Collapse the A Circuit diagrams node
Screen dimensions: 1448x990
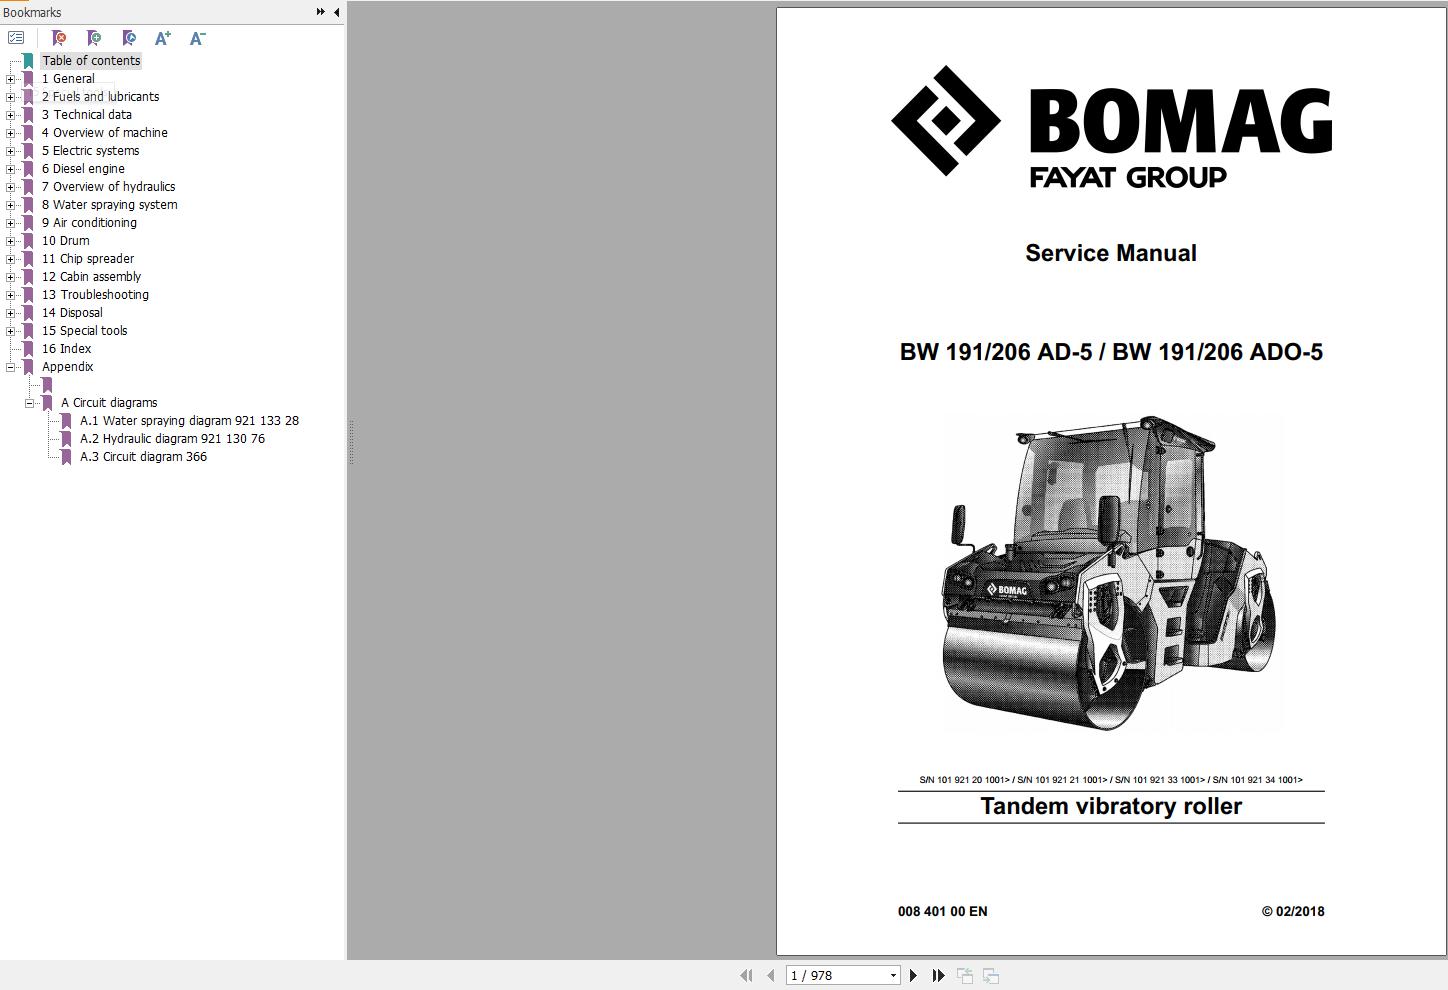[x=30, y=403]
